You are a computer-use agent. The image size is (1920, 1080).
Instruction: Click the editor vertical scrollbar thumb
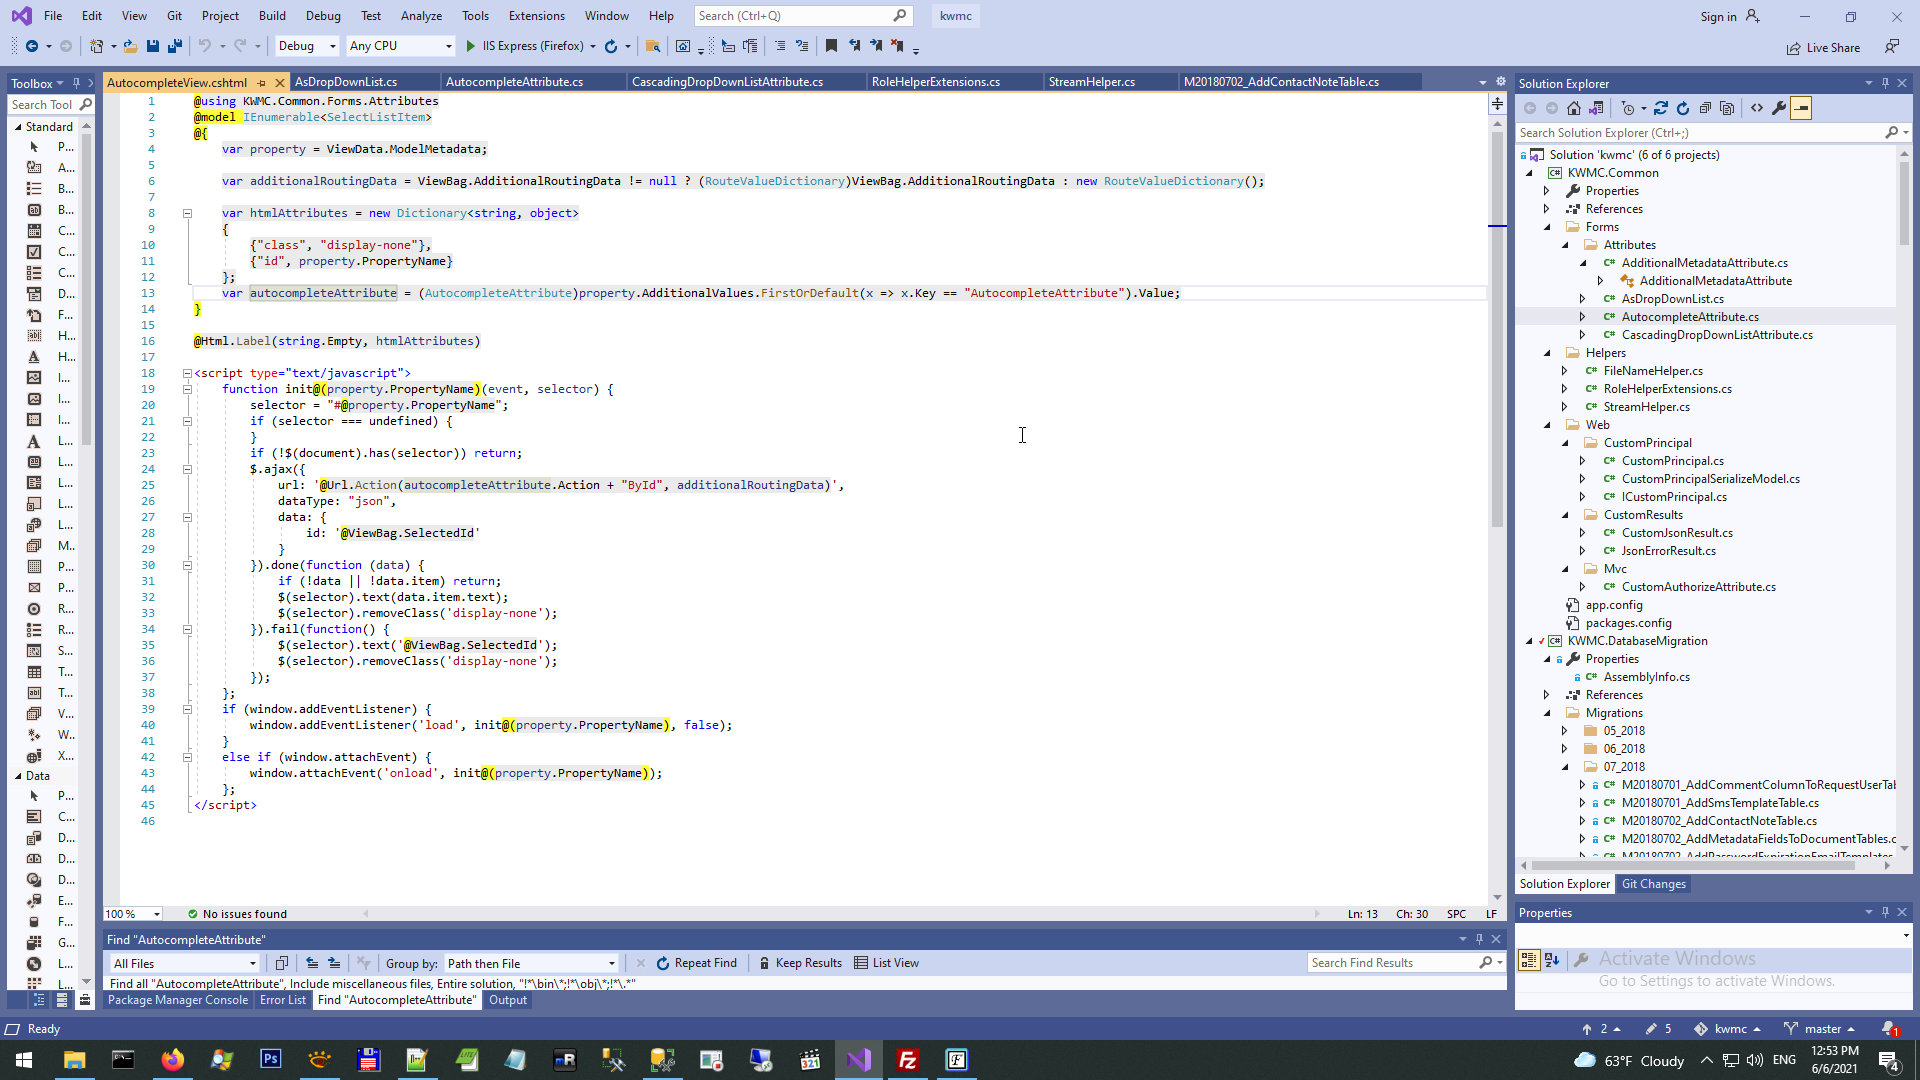coord(1497,330)
